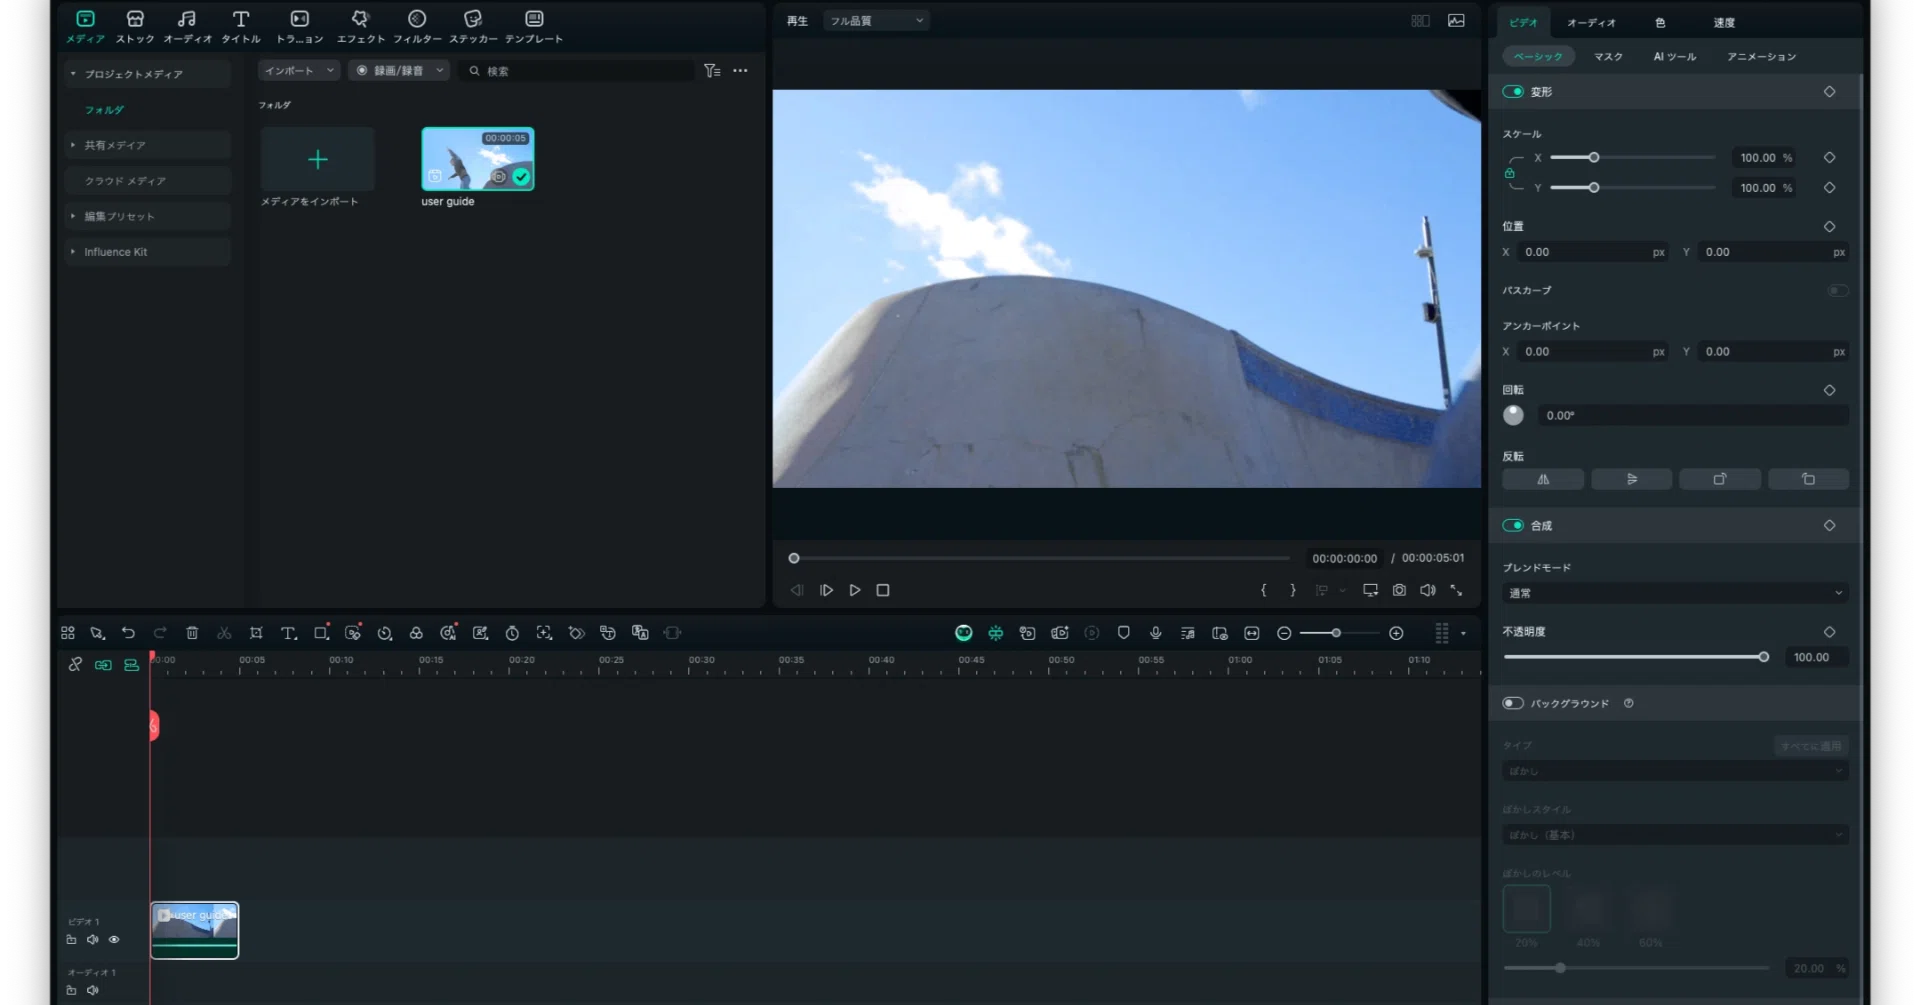Flip horizontally in the 反転 section
Screen dimensions: 1920x1005
[1543, 479]
